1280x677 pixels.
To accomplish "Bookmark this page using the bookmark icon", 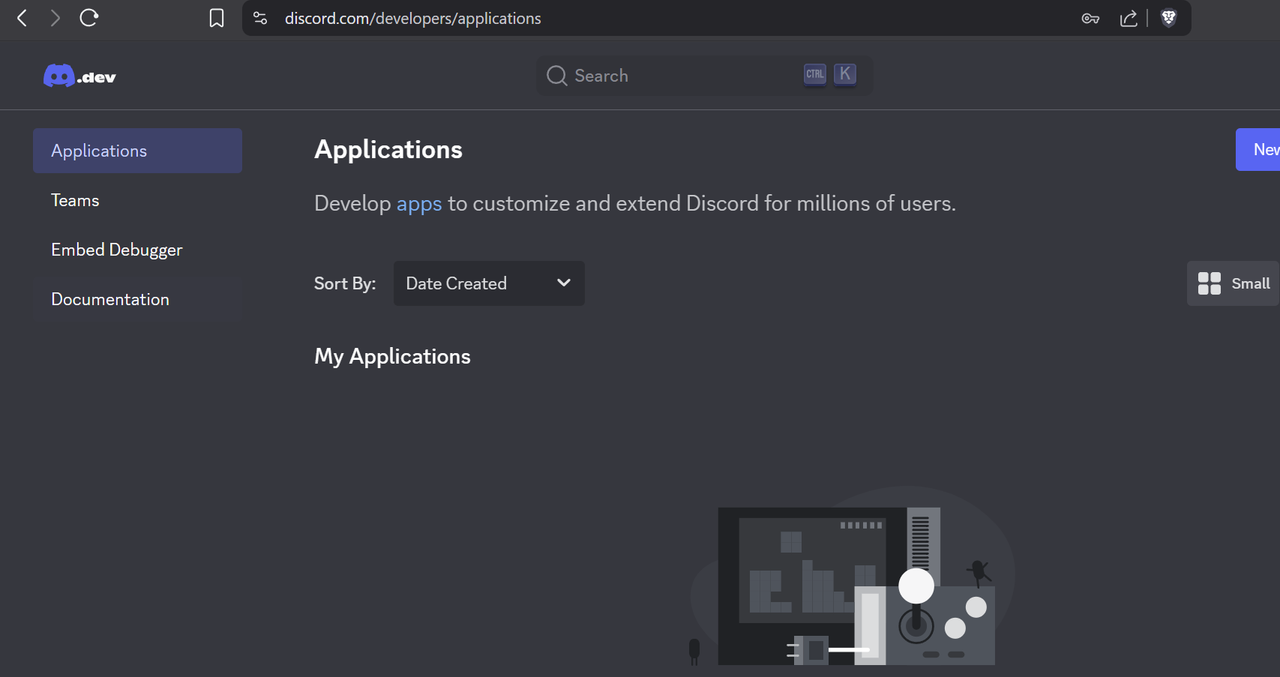I will coord(216,18).
